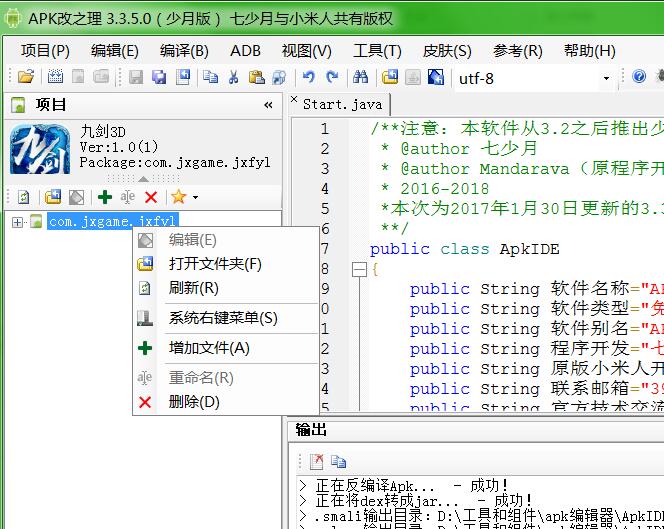Click the scissors cut icon
Viewport: 664px width, 529px height.
[x=233, y=77]
